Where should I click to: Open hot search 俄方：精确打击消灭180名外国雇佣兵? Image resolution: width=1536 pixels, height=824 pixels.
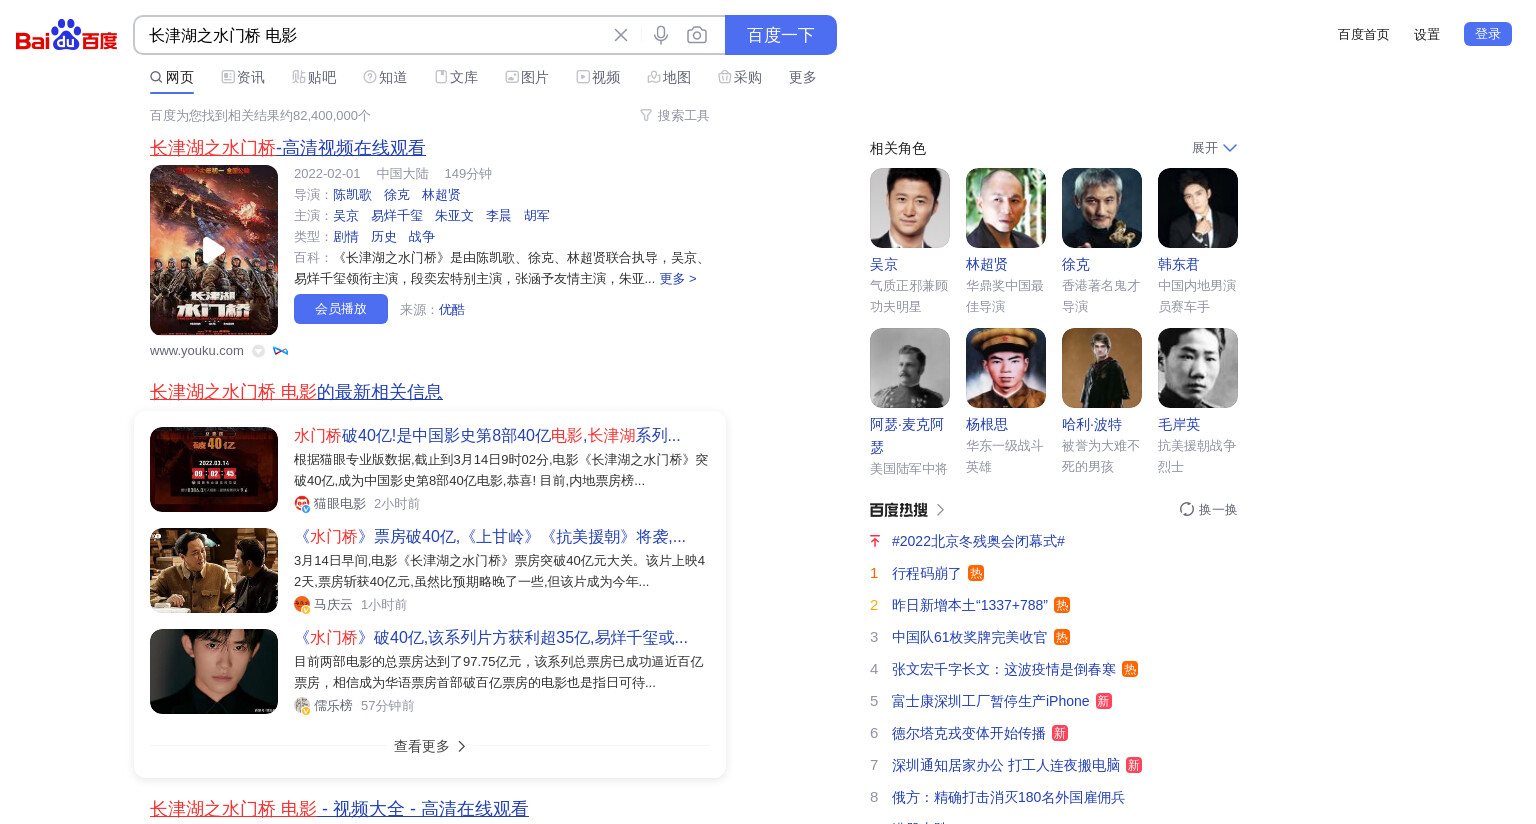[x=1008, y=797]
